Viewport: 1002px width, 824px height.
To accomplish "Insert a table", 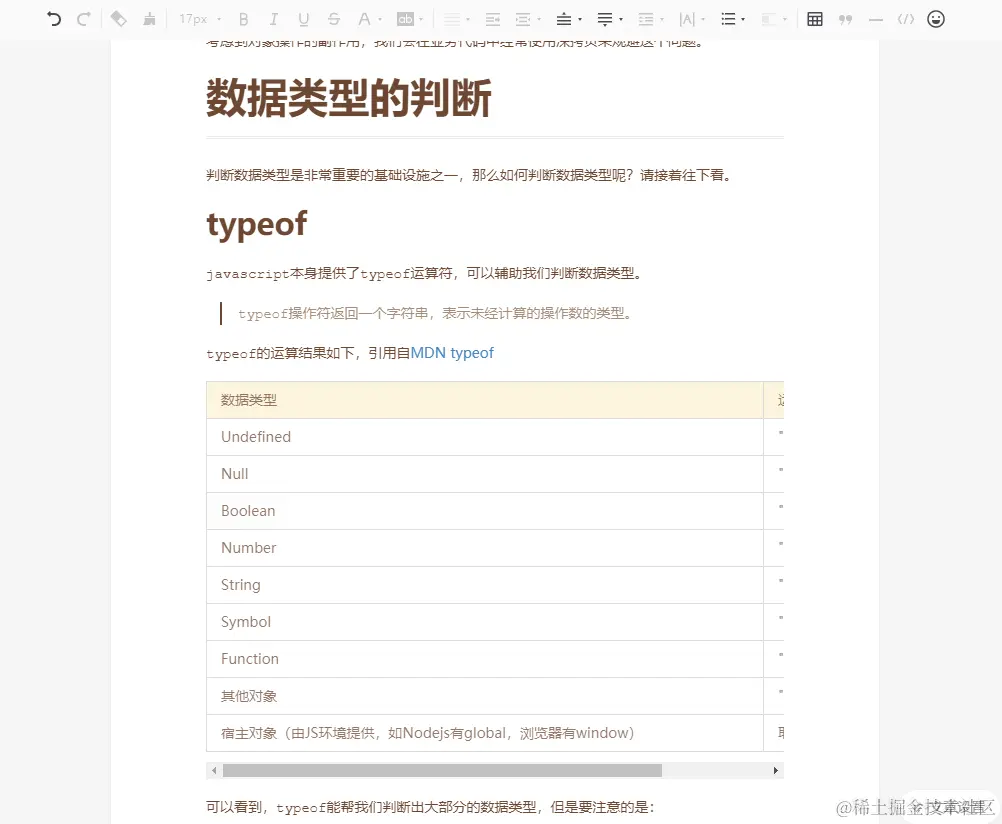I will click(814, 18).
